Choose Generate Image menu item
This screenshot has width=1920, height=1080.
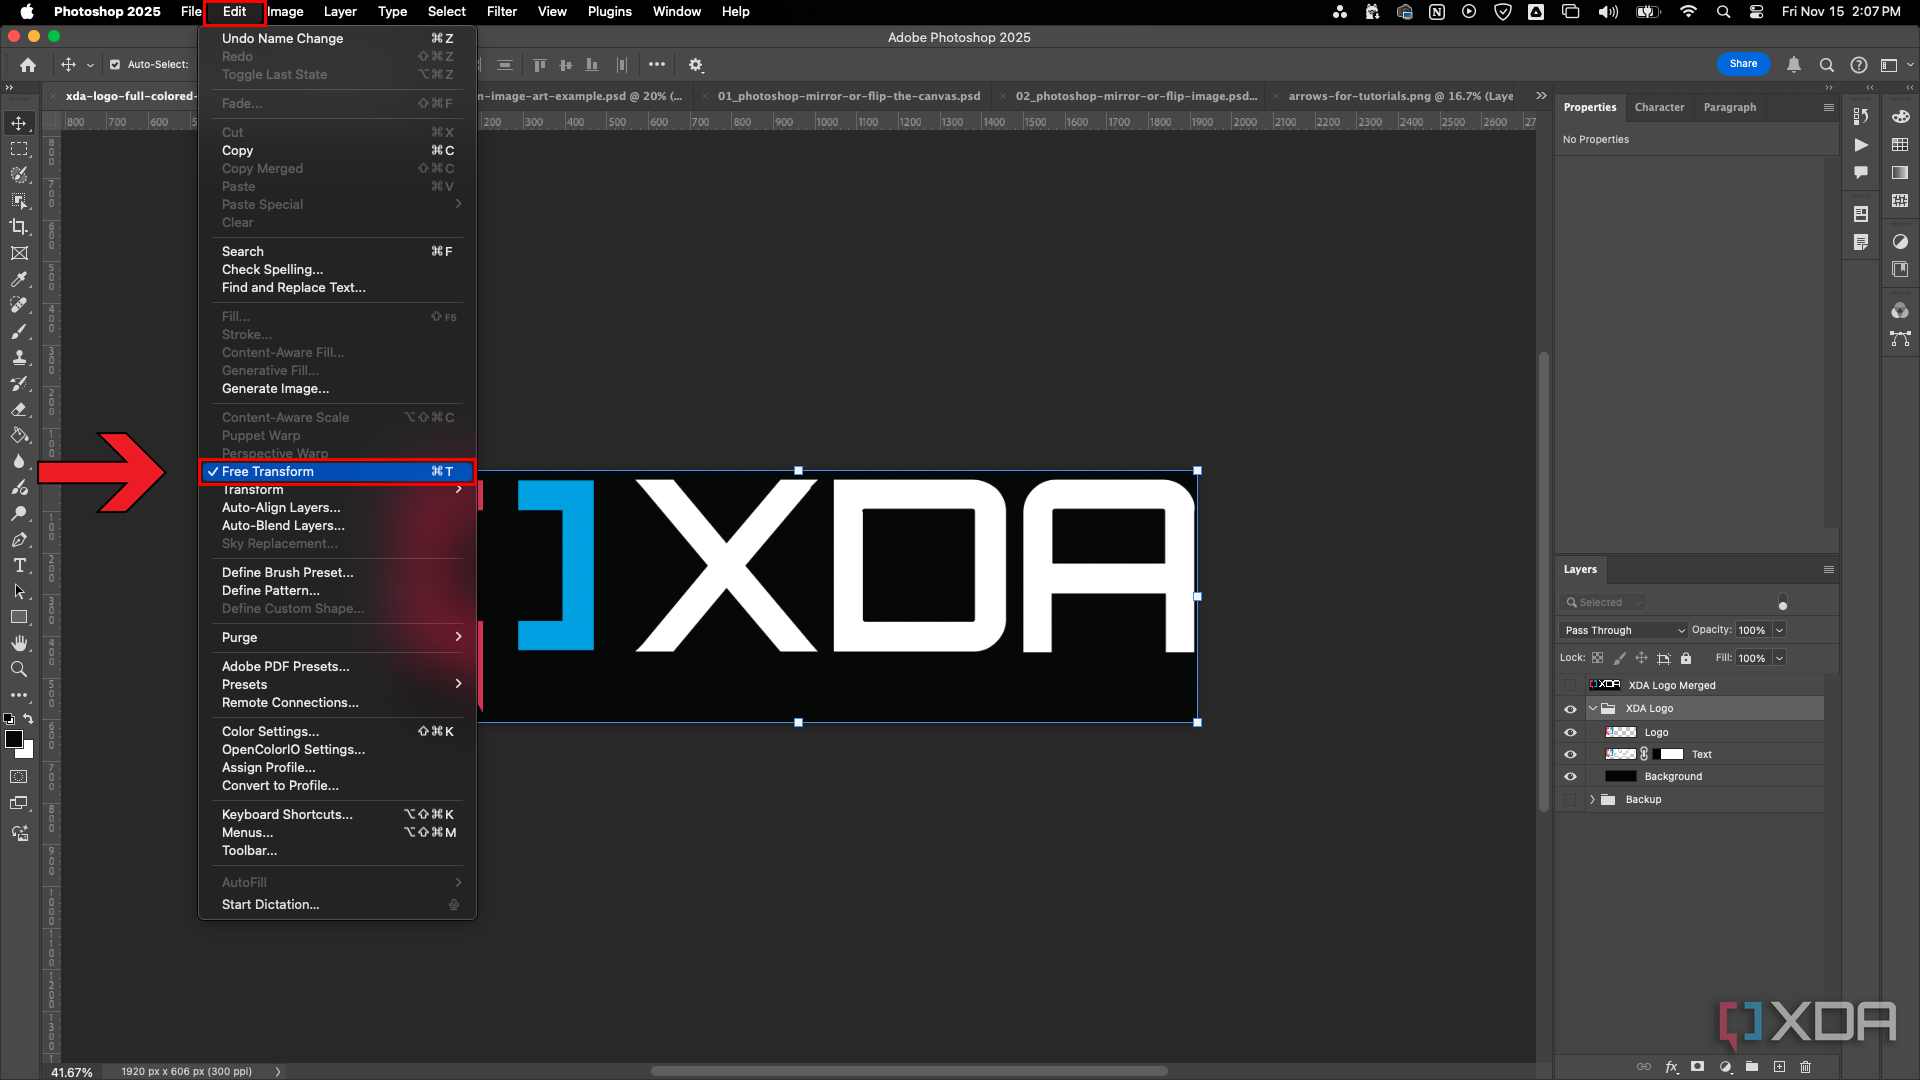pos(337,389)
